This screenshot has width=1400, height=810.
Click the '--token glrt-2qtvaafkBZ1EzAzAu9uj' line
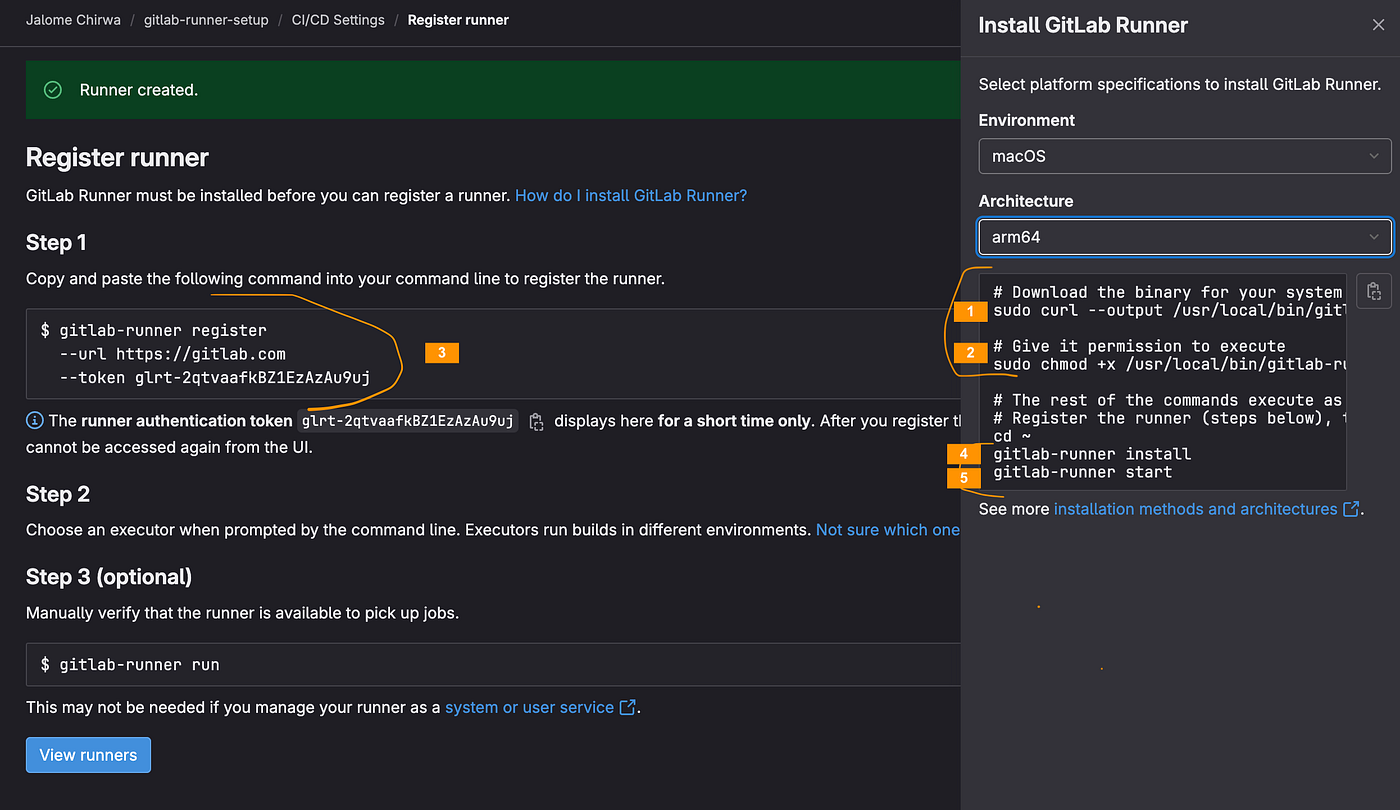point(214,378)
